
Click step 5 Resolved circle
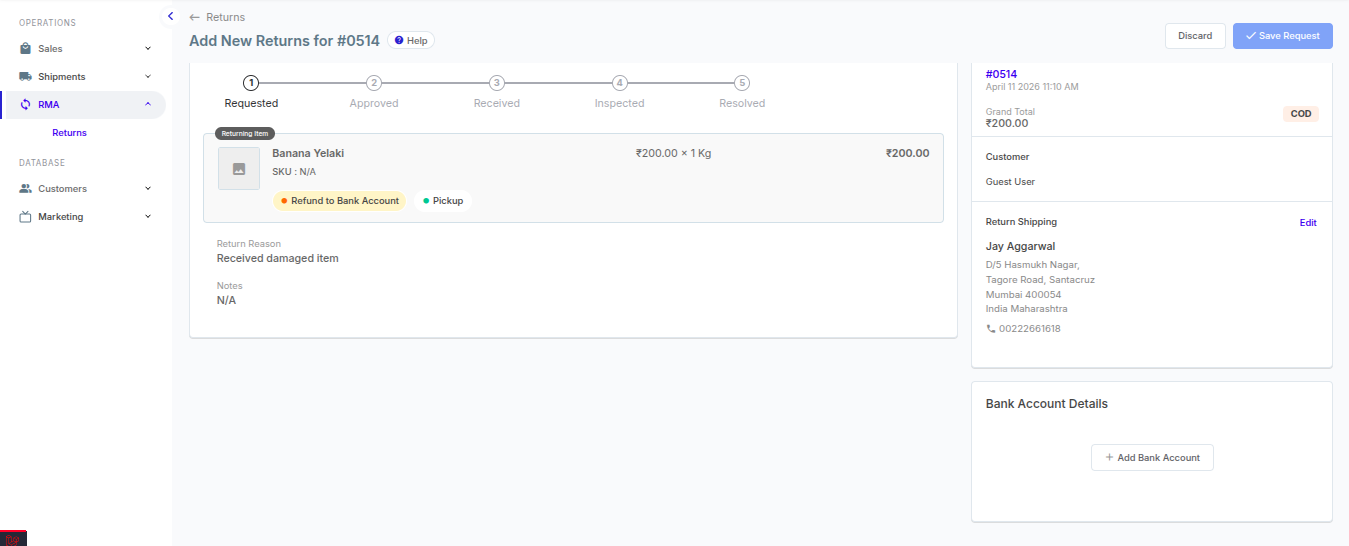[742, 83]
